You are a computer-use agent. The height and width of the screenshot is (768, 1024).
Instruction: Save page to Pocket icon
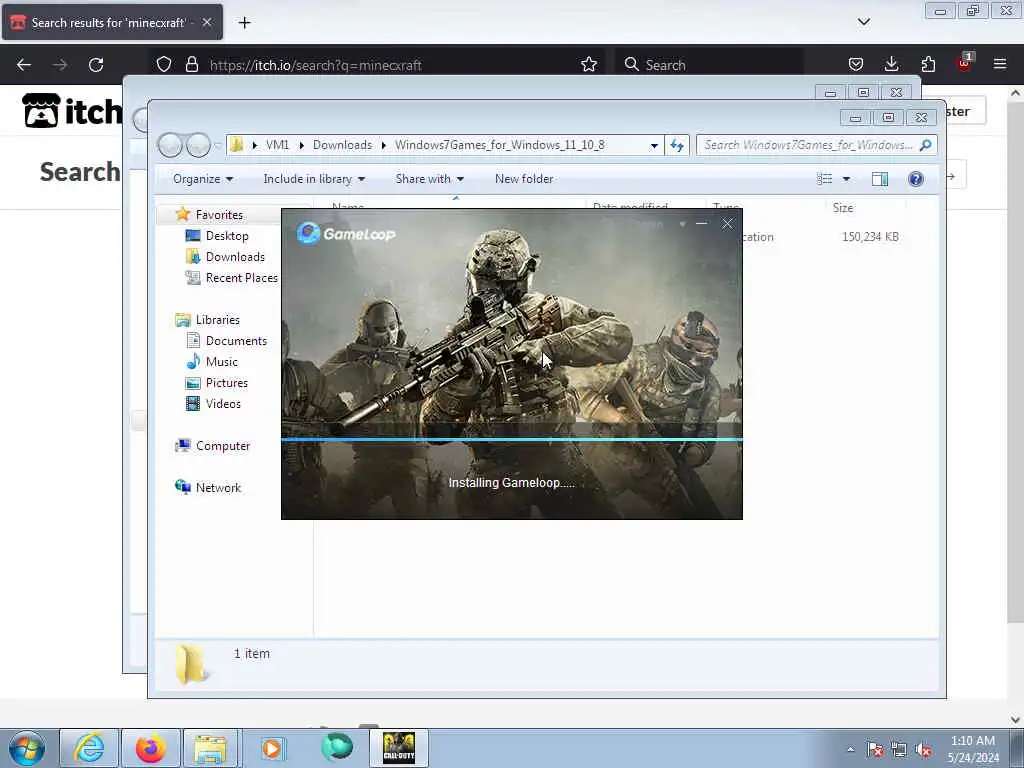pos(856,64)
